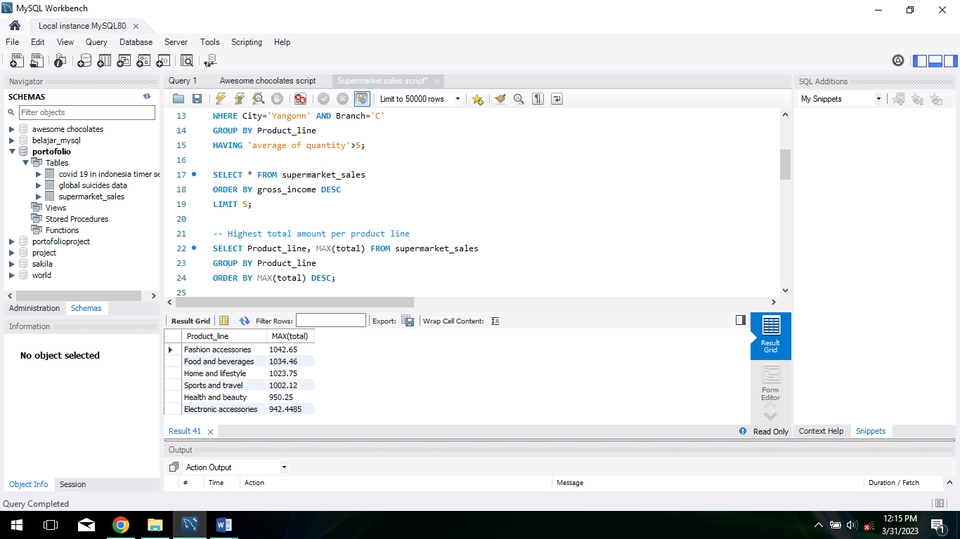Create a new view icon
Image resolution: width=960 pixels, height=539 pixels.
pyautogui.click(x=124, y=61)
